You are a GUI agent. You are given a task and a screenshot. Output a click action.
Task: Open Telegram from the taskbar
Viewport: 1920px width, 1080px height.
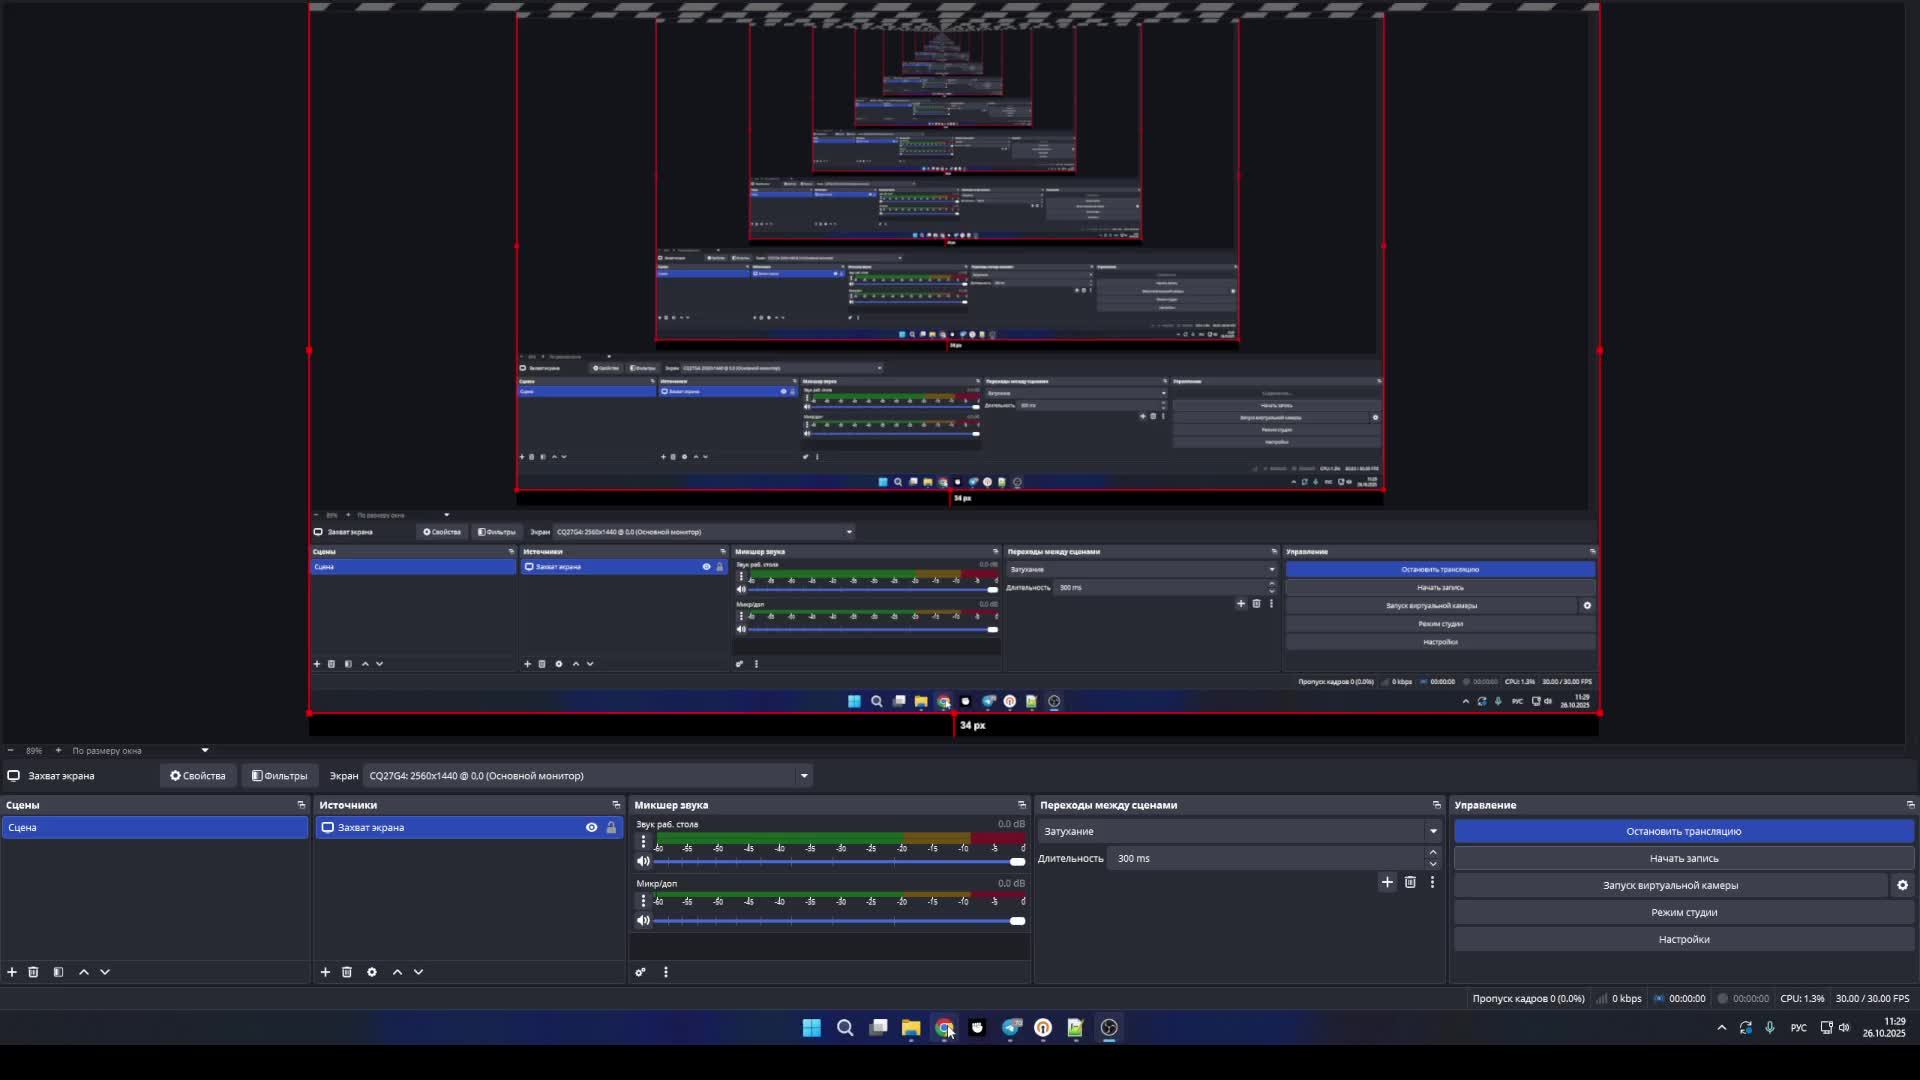(x=1012, y=1027)
